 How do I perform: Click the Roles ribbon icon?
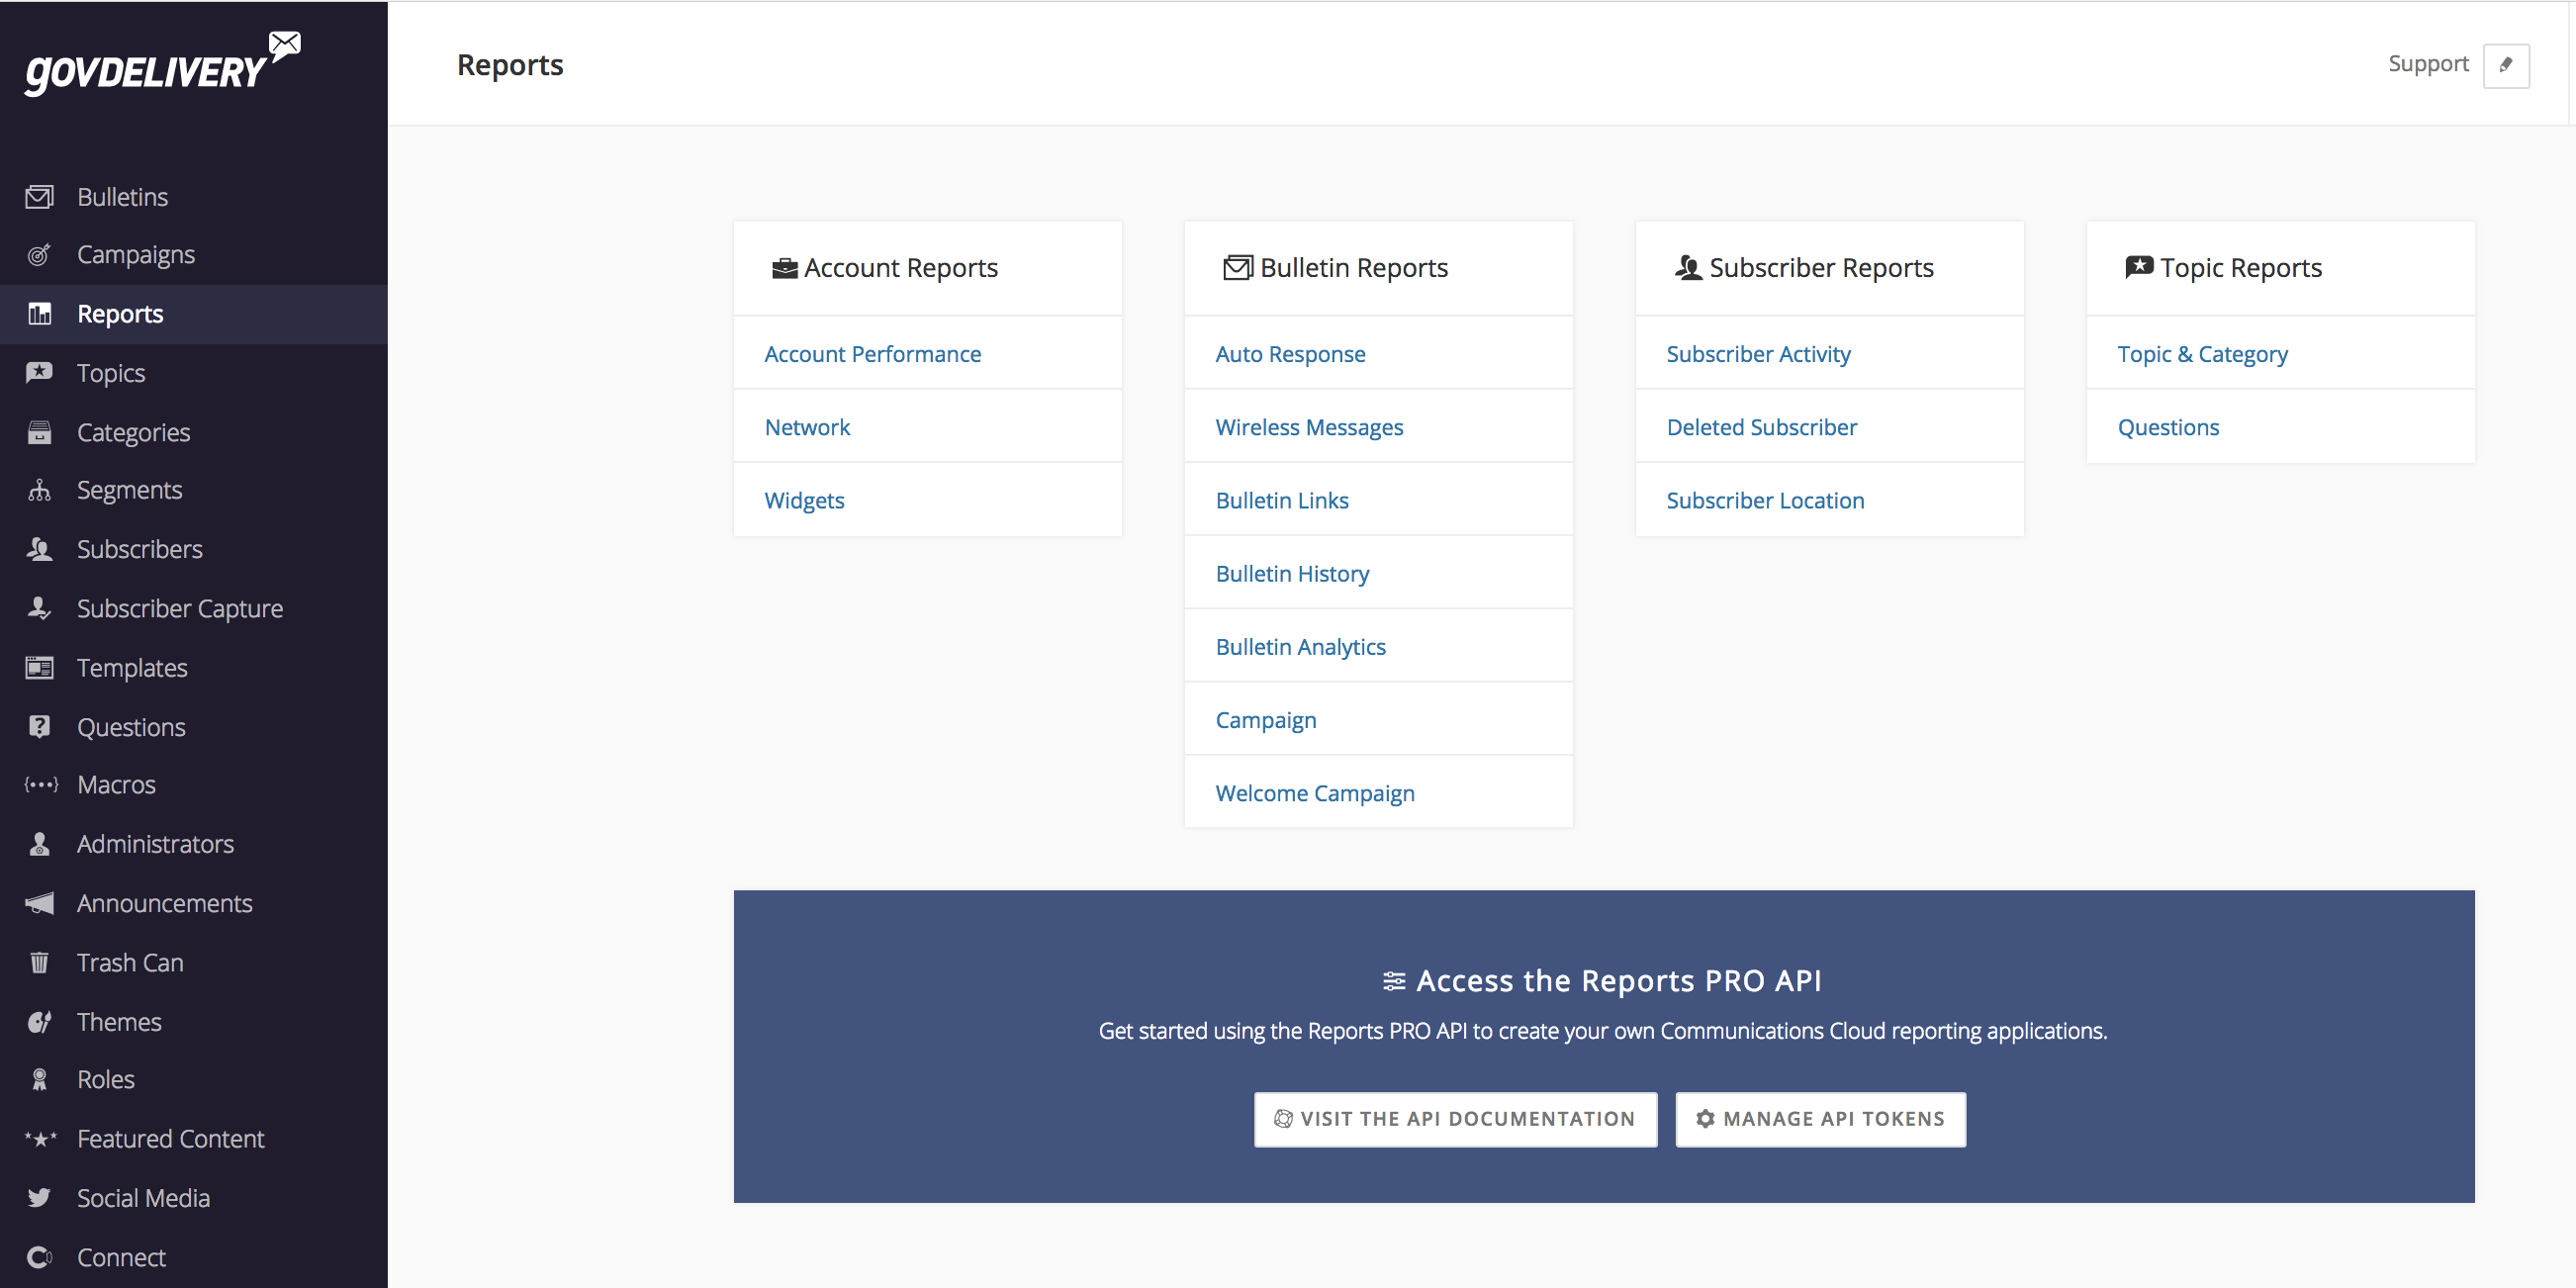click(39, 1079)
